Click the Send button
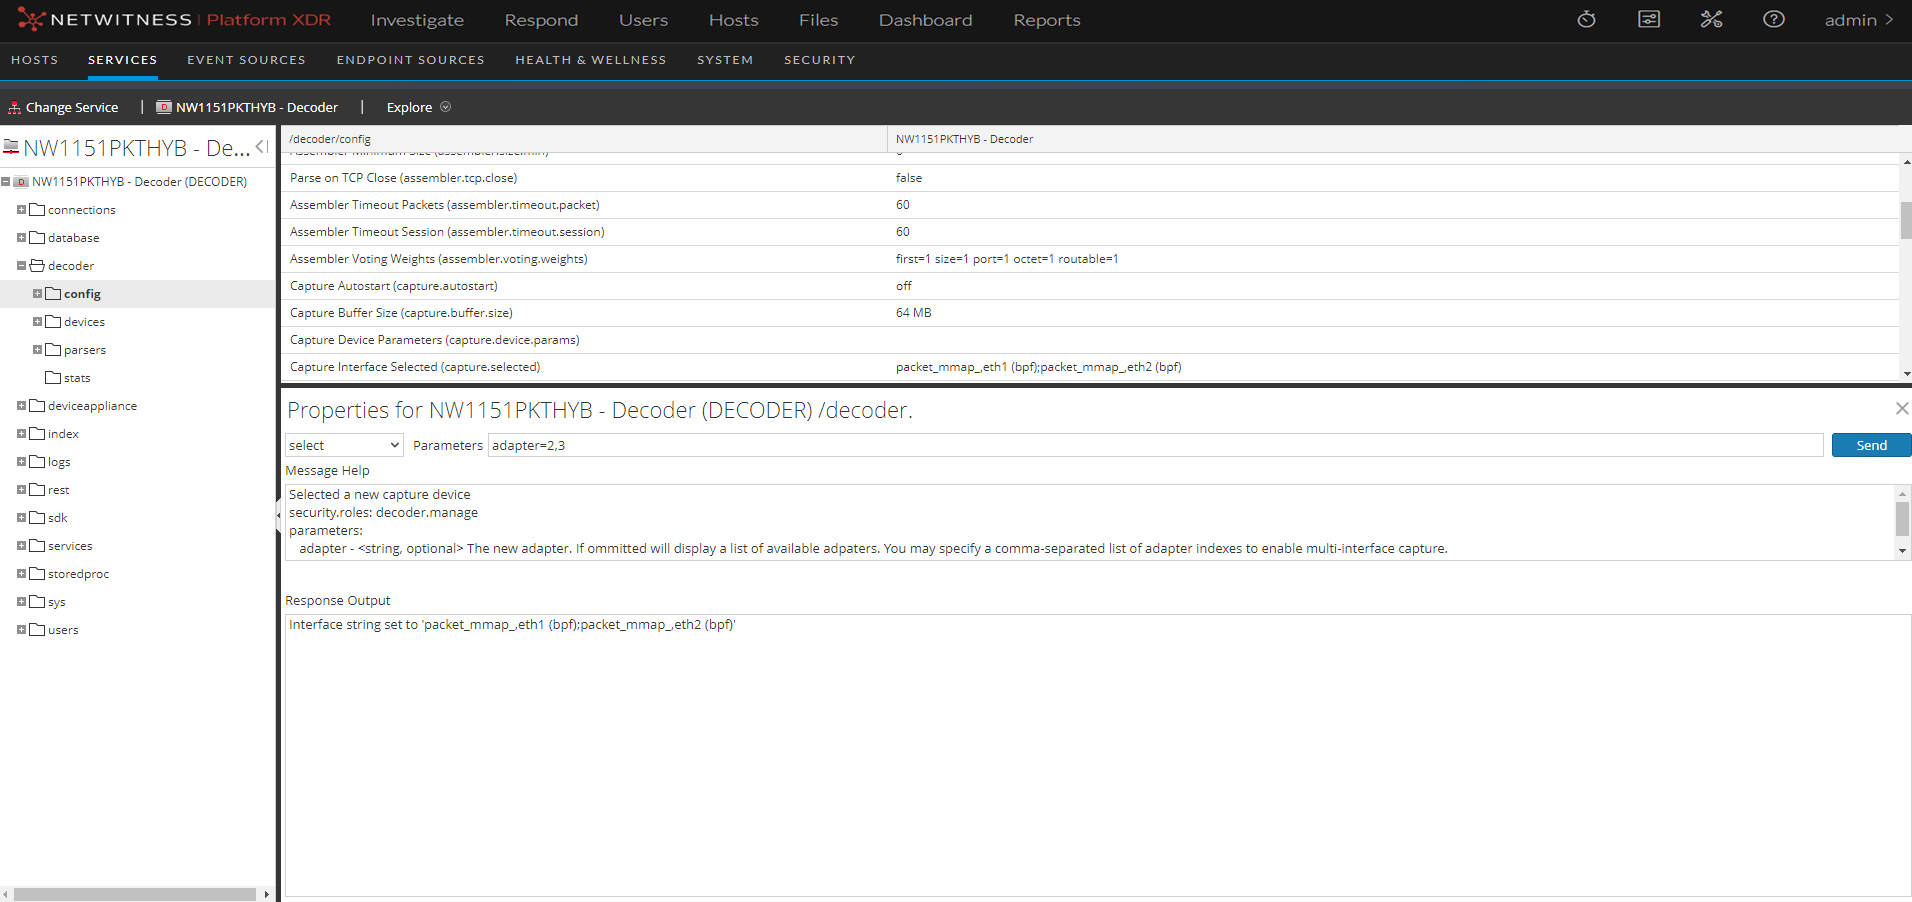The width and height of the screenshot is (1912, 902). (1870, 444)
